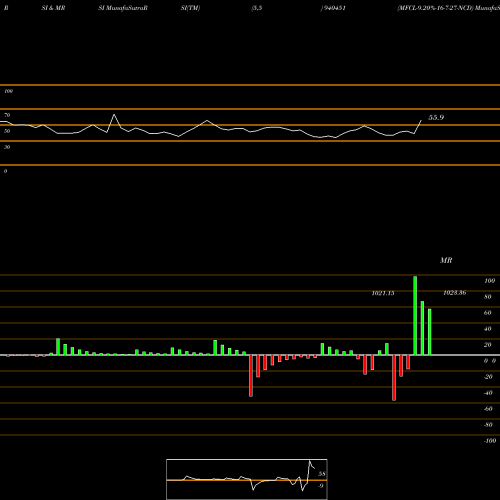Click the MR axis label -100
The height and width of the screenshot is (500, 500).
pyautogui.click(x=490, y=441)
